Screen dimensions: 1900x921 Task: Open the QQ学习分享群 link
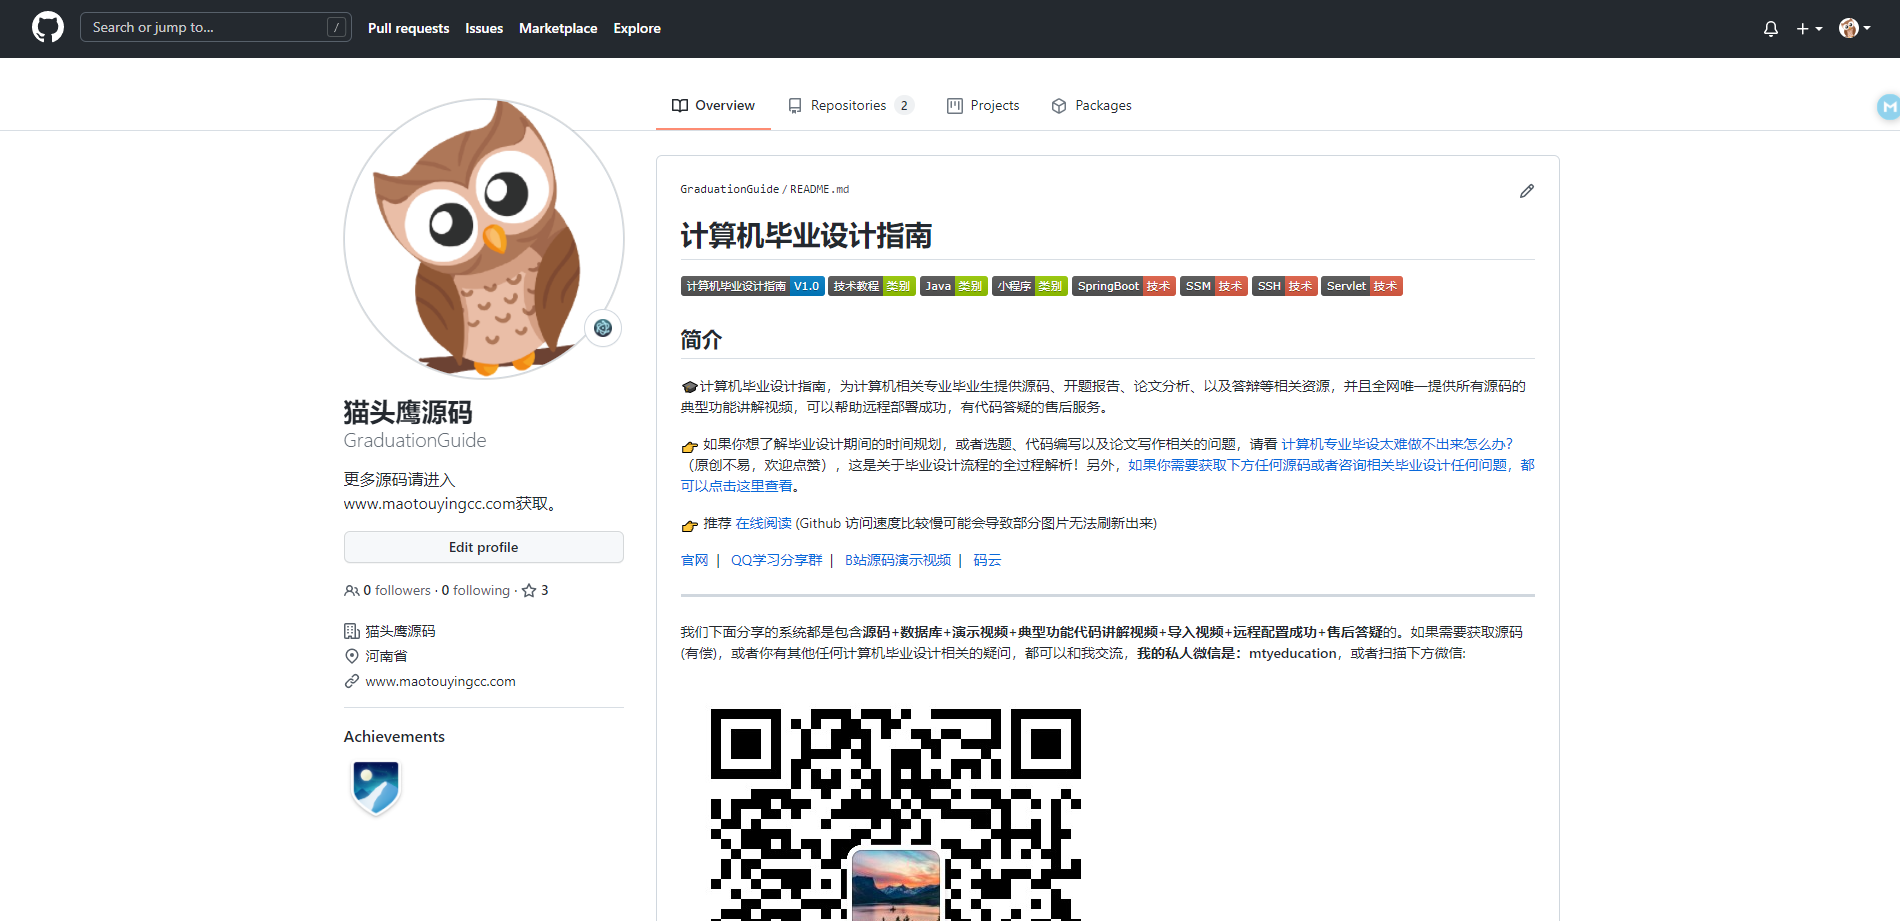(776, 560)
